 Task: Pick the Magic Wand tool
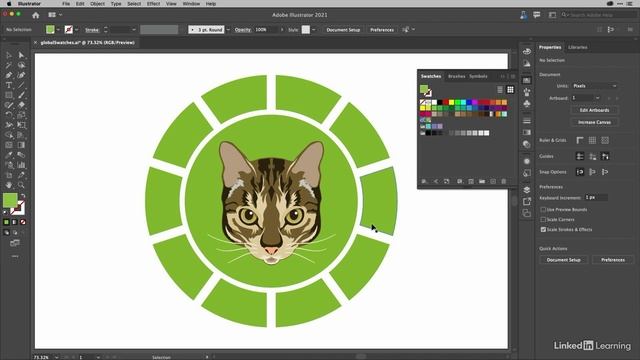[x=9, y=65]
